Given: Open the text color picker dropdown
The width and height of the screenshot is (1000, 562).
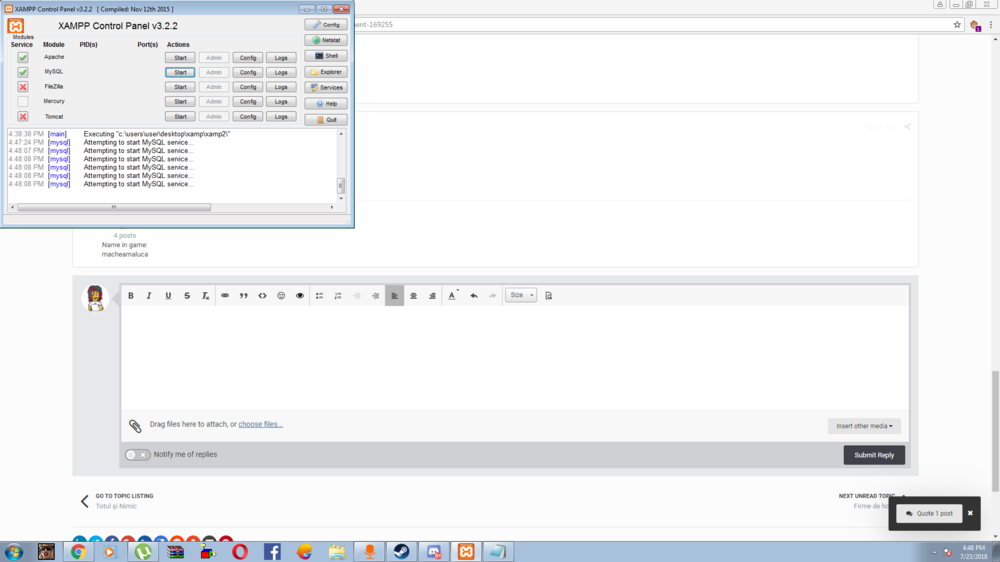Looking at the screenshot, I should tap(453, 295).
